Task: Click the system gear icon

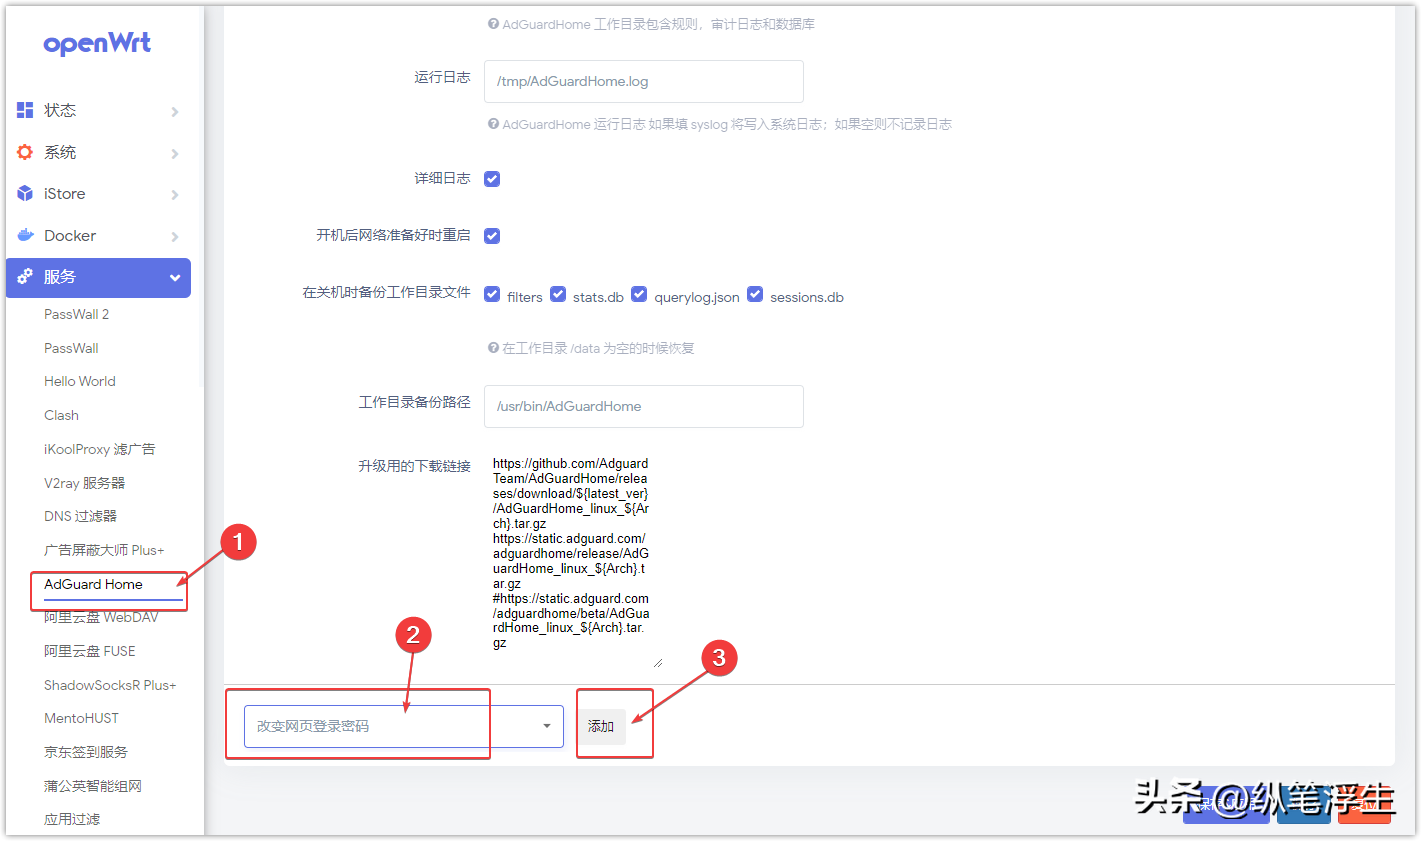Action: (25, 152)
